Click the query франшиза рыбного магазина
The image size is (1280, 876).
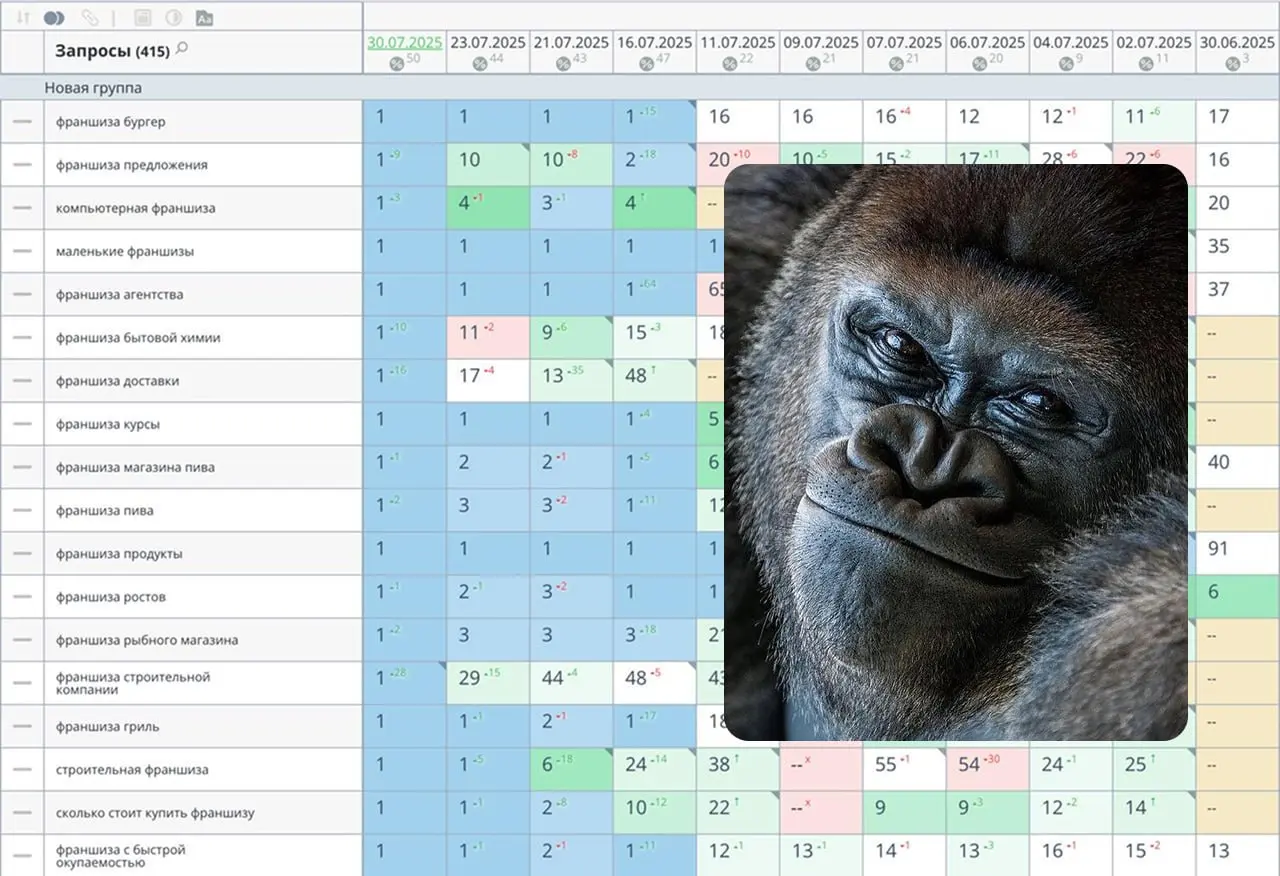[147, 640]
